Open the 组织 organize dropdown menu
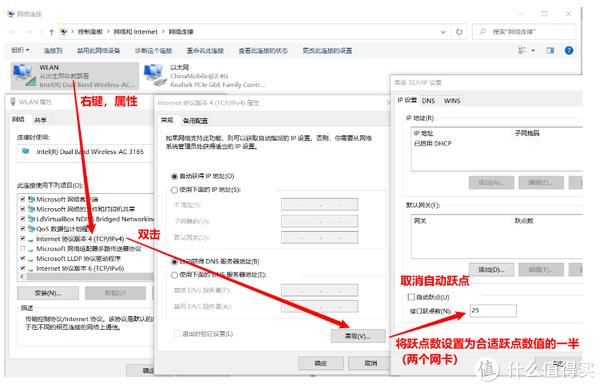Viewport: 600px width, 387px height. coord(20,50)
